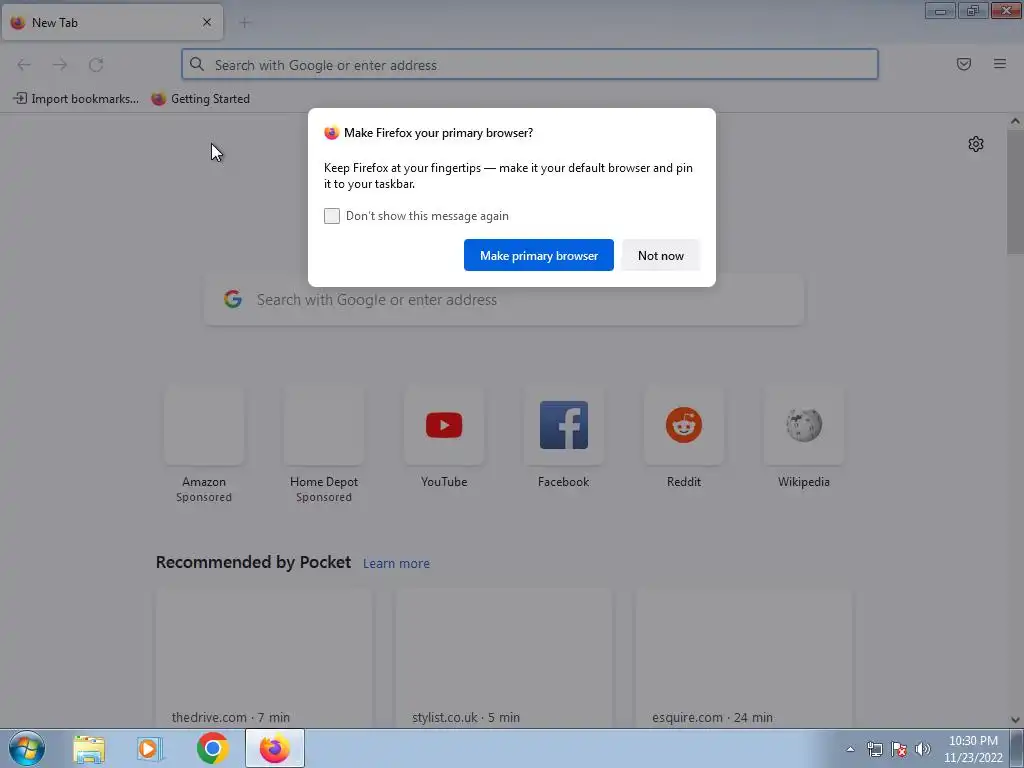Open the Action Center flag icon
1024x768 pixels.
point(899,750)
